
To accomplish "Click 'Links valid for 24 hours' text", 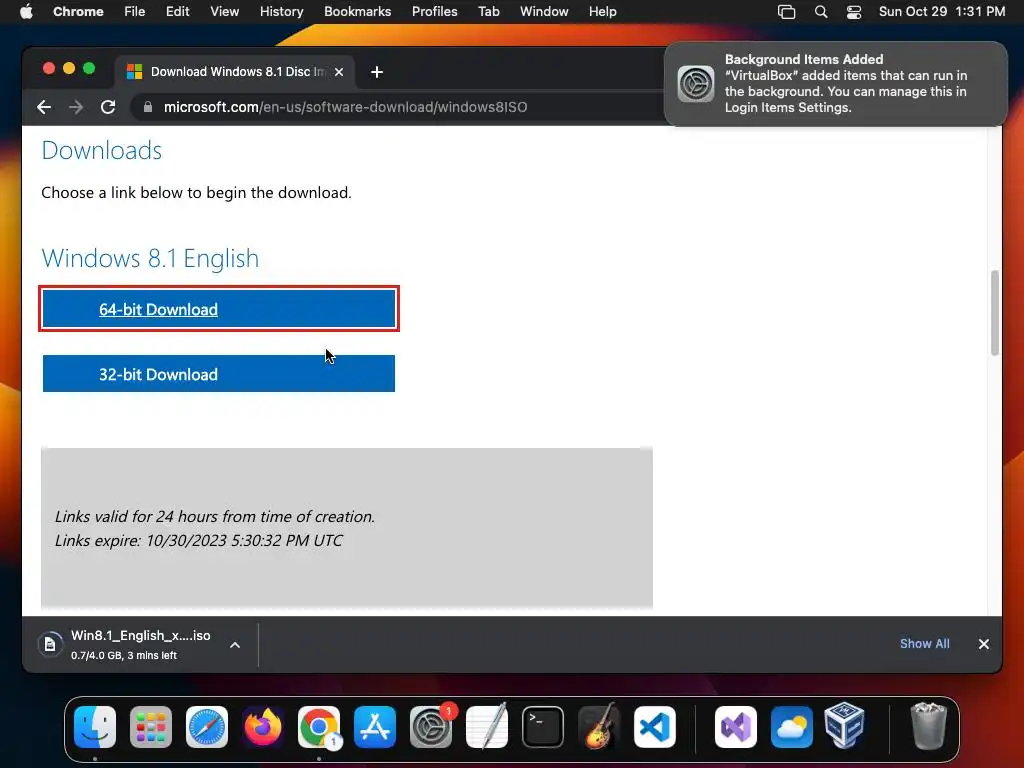I will [x=215, y=517].
